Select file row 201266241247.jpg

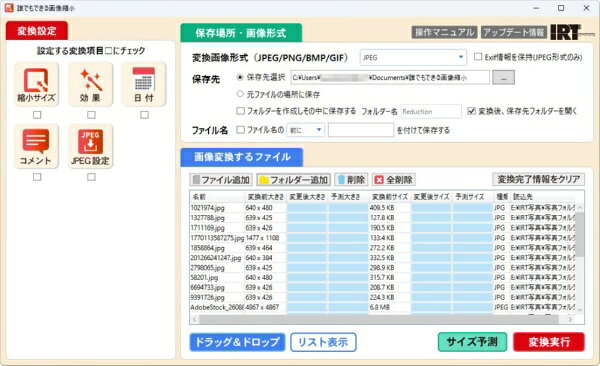[383, 258]
